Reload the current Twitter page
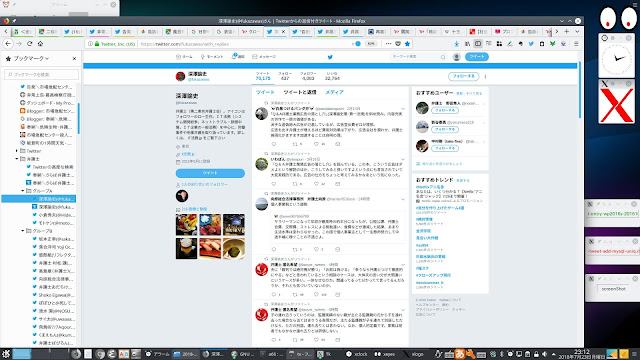The image size is (640, 360). click(x=29, y=44)
